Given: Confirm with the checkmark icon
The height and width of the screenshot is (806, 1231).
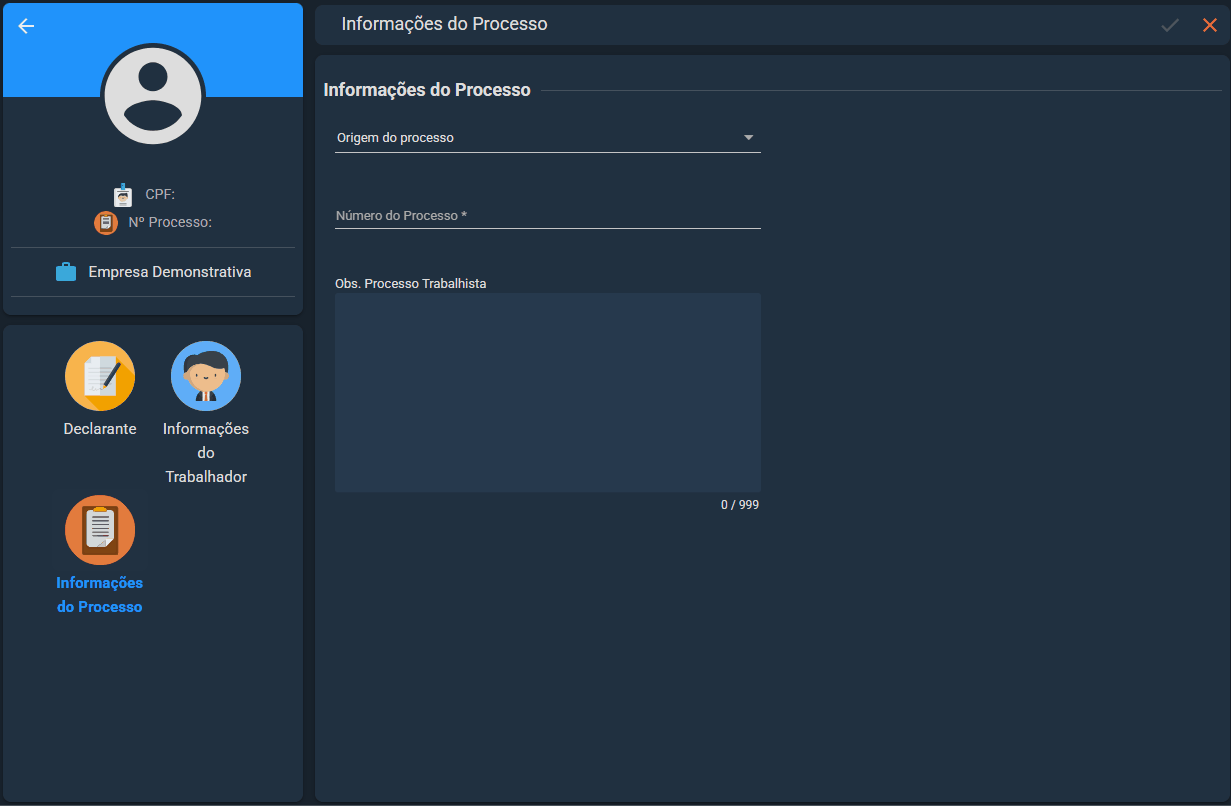Looking at the screenshot, I should (1170, 25).
